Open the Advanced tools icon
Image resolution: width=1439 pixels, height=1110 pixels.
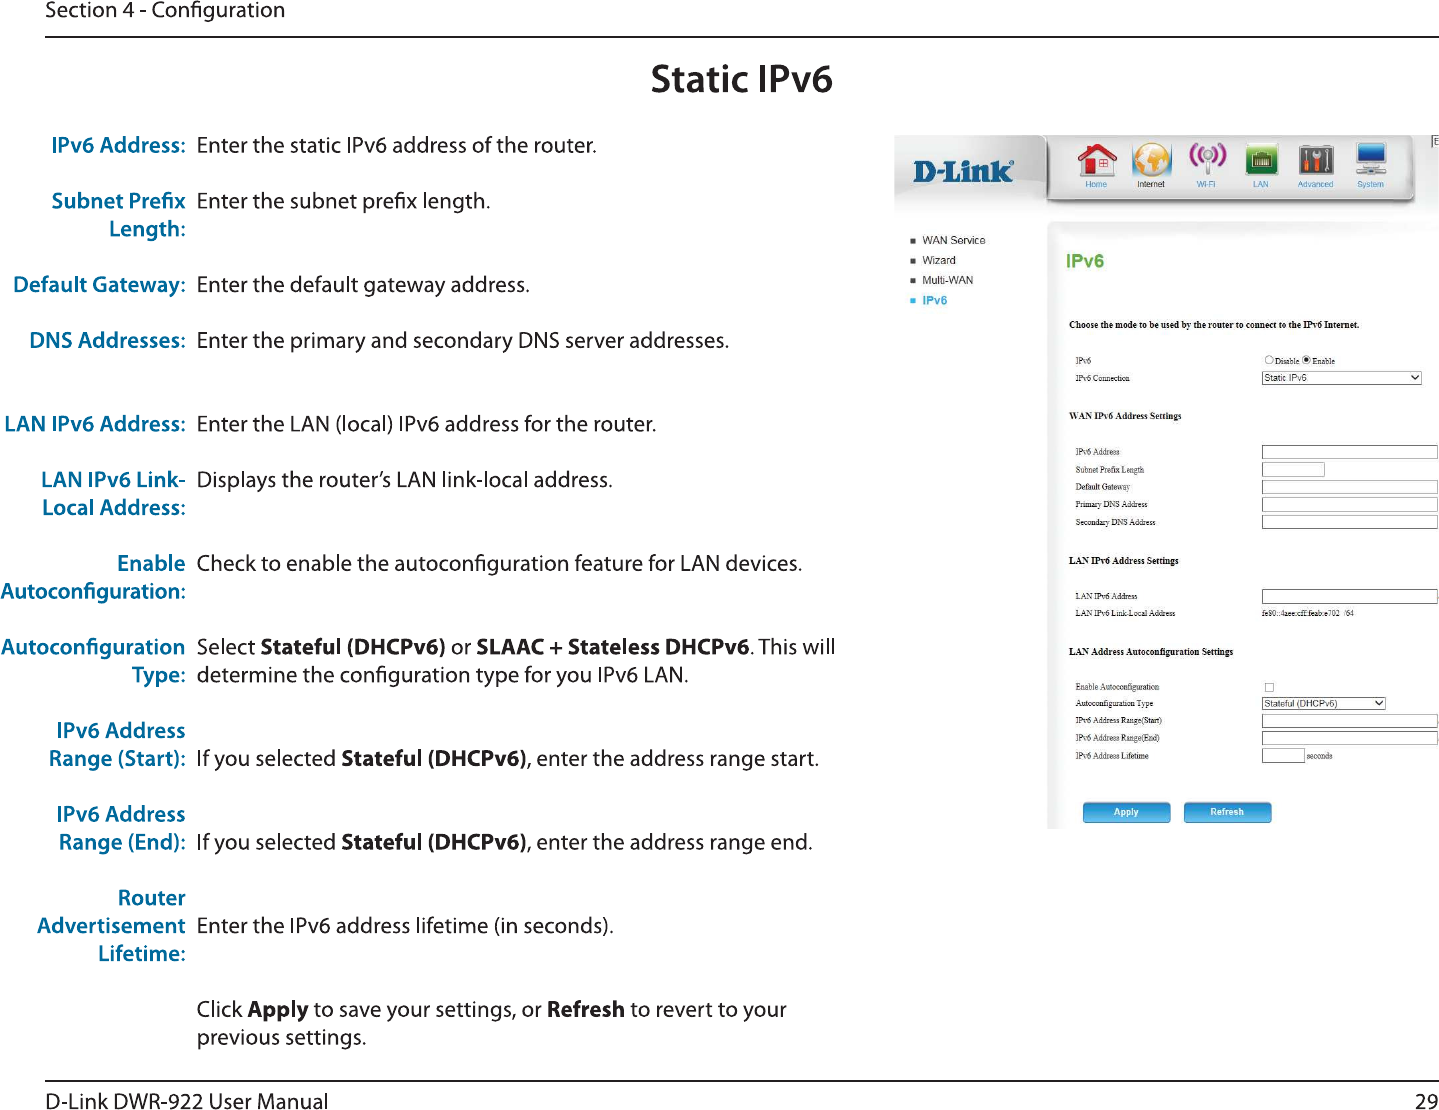[1315, 161]
